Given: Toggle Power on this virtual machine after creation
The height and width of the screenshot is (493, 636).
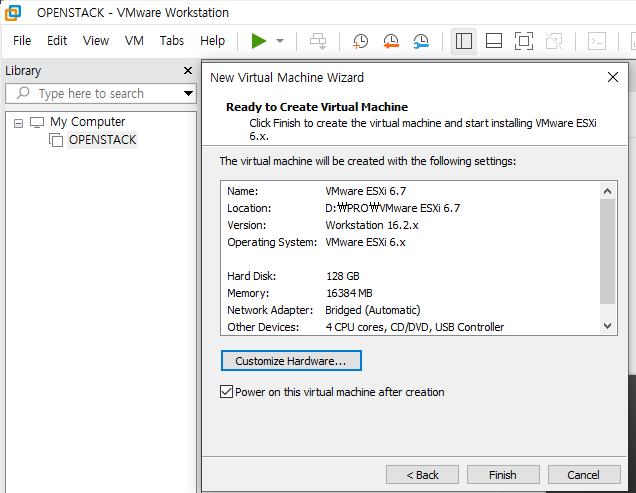Looking at the screenshot, I should point(226,392).
